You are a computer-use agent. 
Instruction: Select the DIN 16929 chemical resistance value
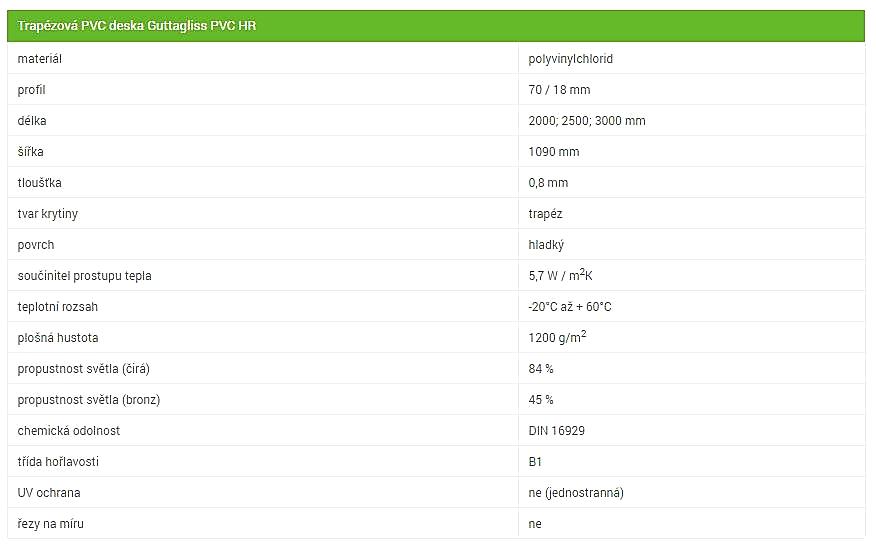click(556, 431)
